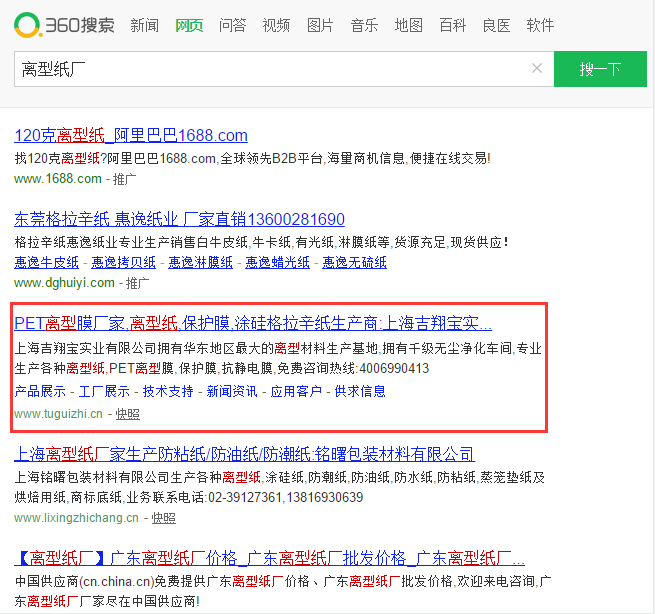Screen dimensions: 655x614
Task: Click phone text 02-39127361,13816930639
Action: (x=286, y=497)
